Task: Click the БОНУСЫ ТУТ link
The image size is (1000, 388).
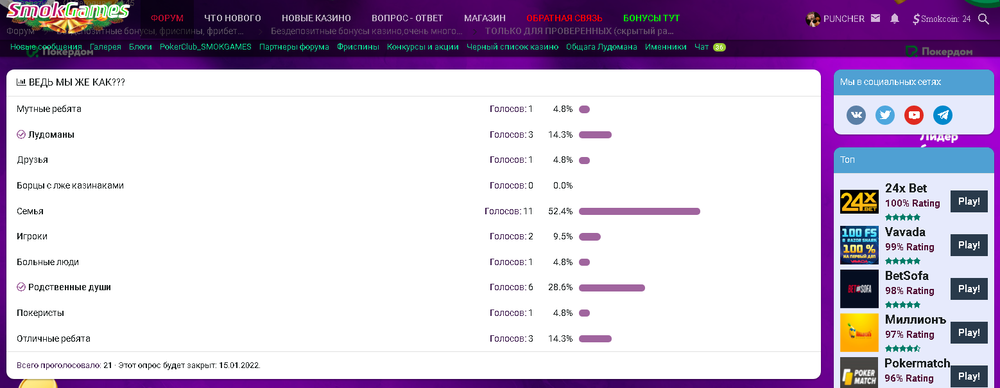Action: coord(651,18)
